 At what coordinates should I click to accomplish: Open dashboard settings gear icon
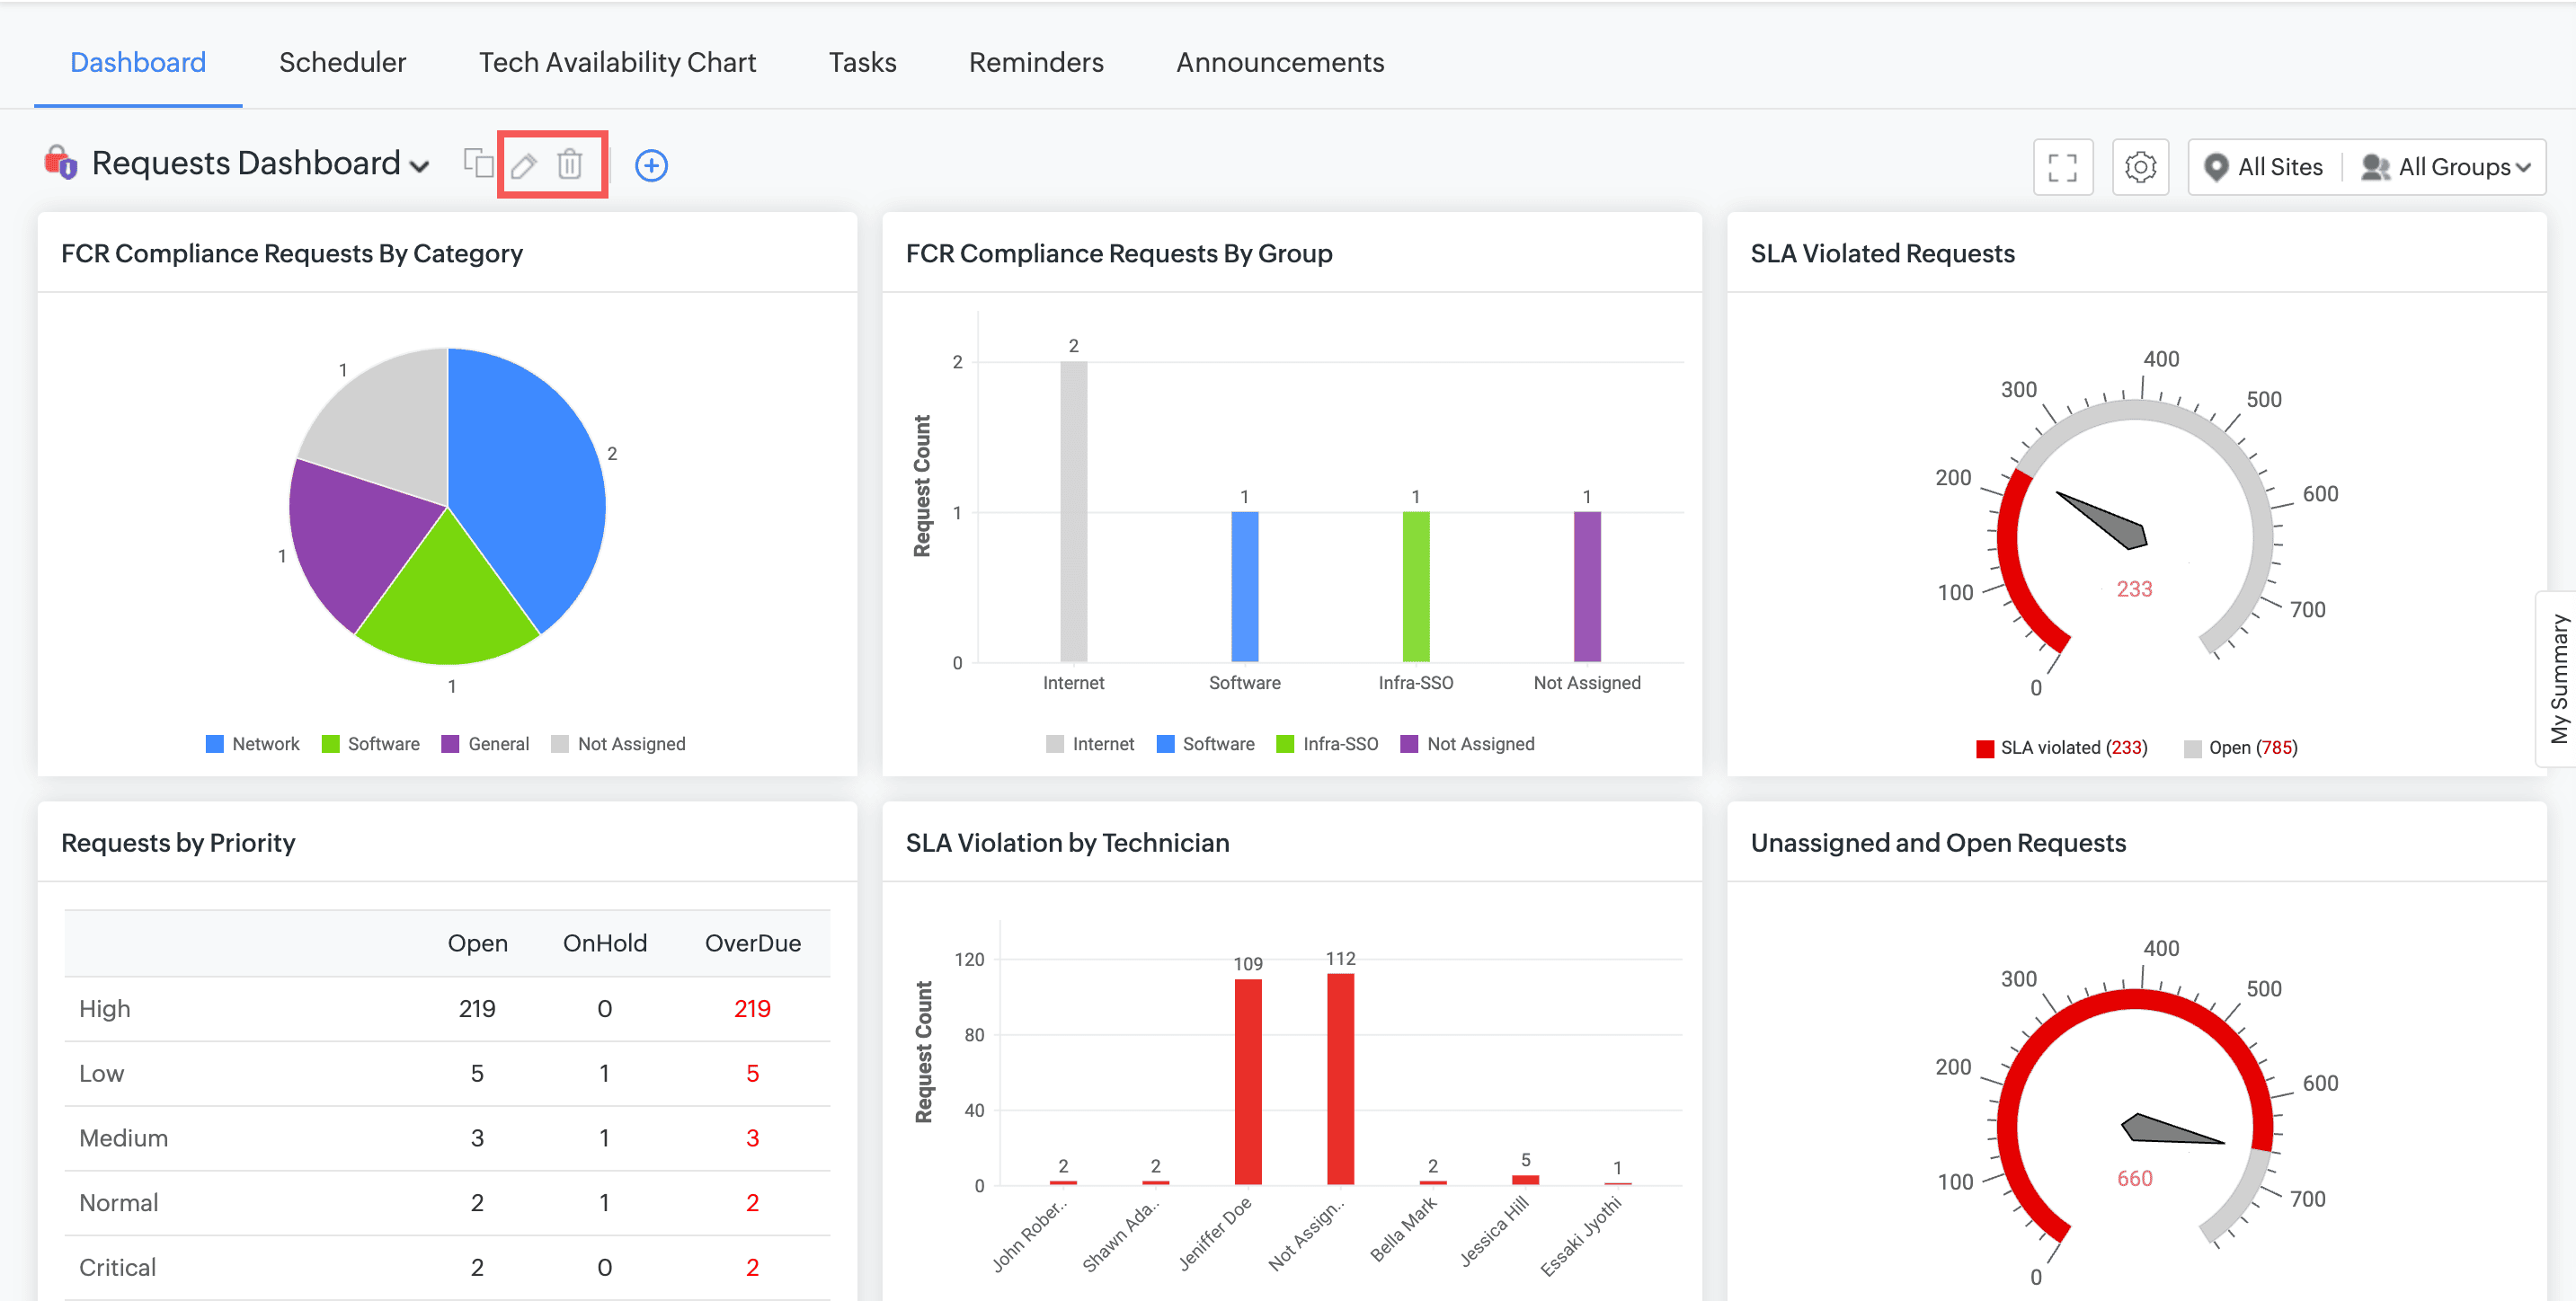pyautogui.click(x=2140, y=167)
